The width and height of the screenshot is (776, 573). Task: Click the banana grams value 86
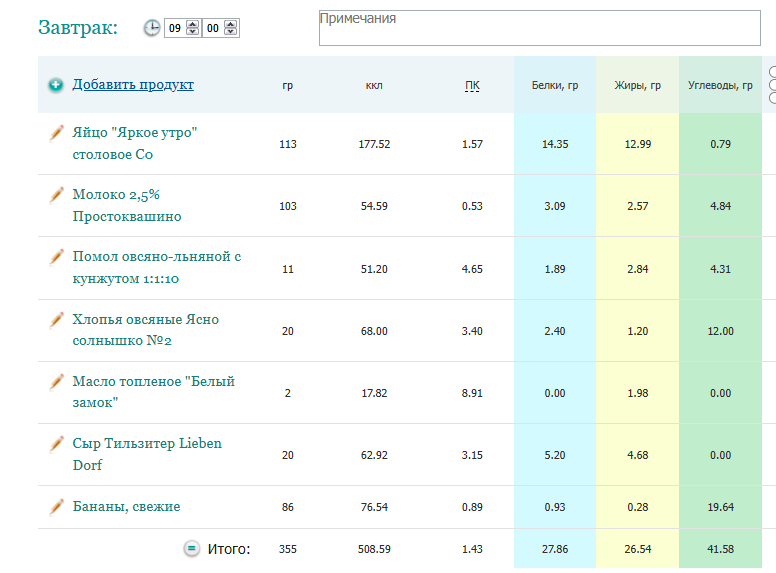tap(288, 507)
